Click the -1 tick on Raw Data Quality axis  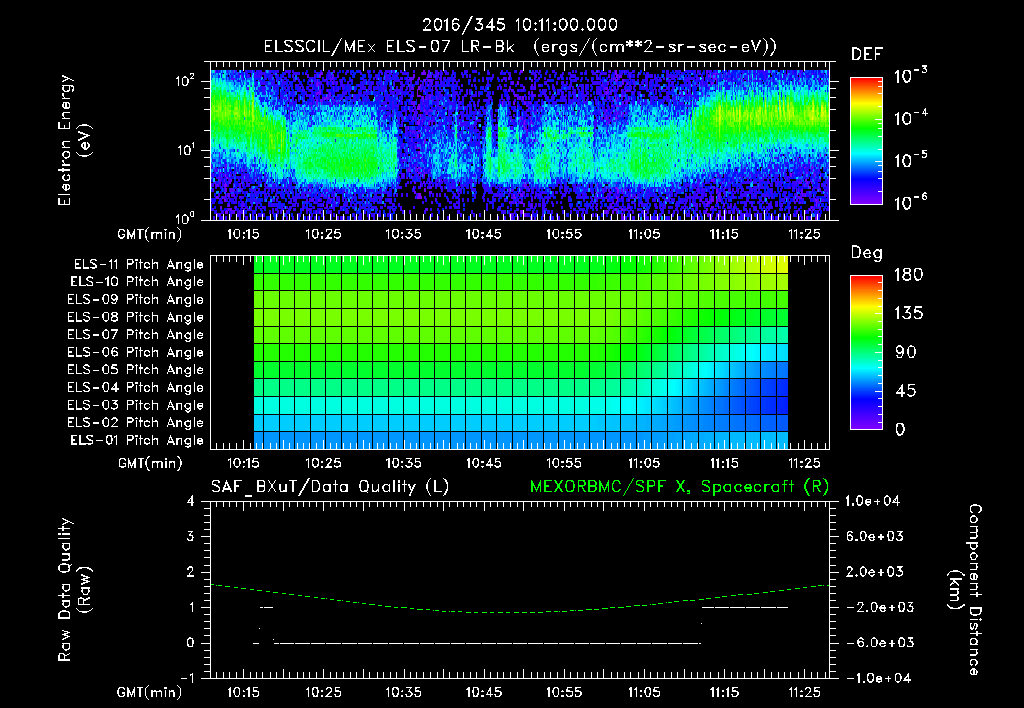pos(187,678)
